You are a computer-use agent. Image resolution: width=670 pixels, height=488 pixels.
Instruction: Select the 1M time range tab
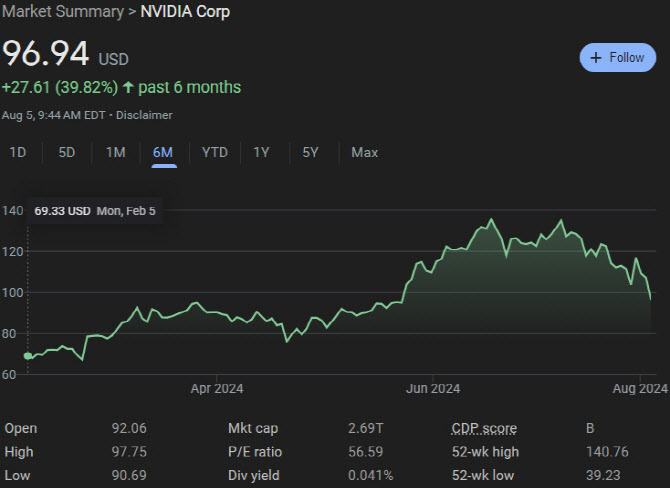(116, 153)
